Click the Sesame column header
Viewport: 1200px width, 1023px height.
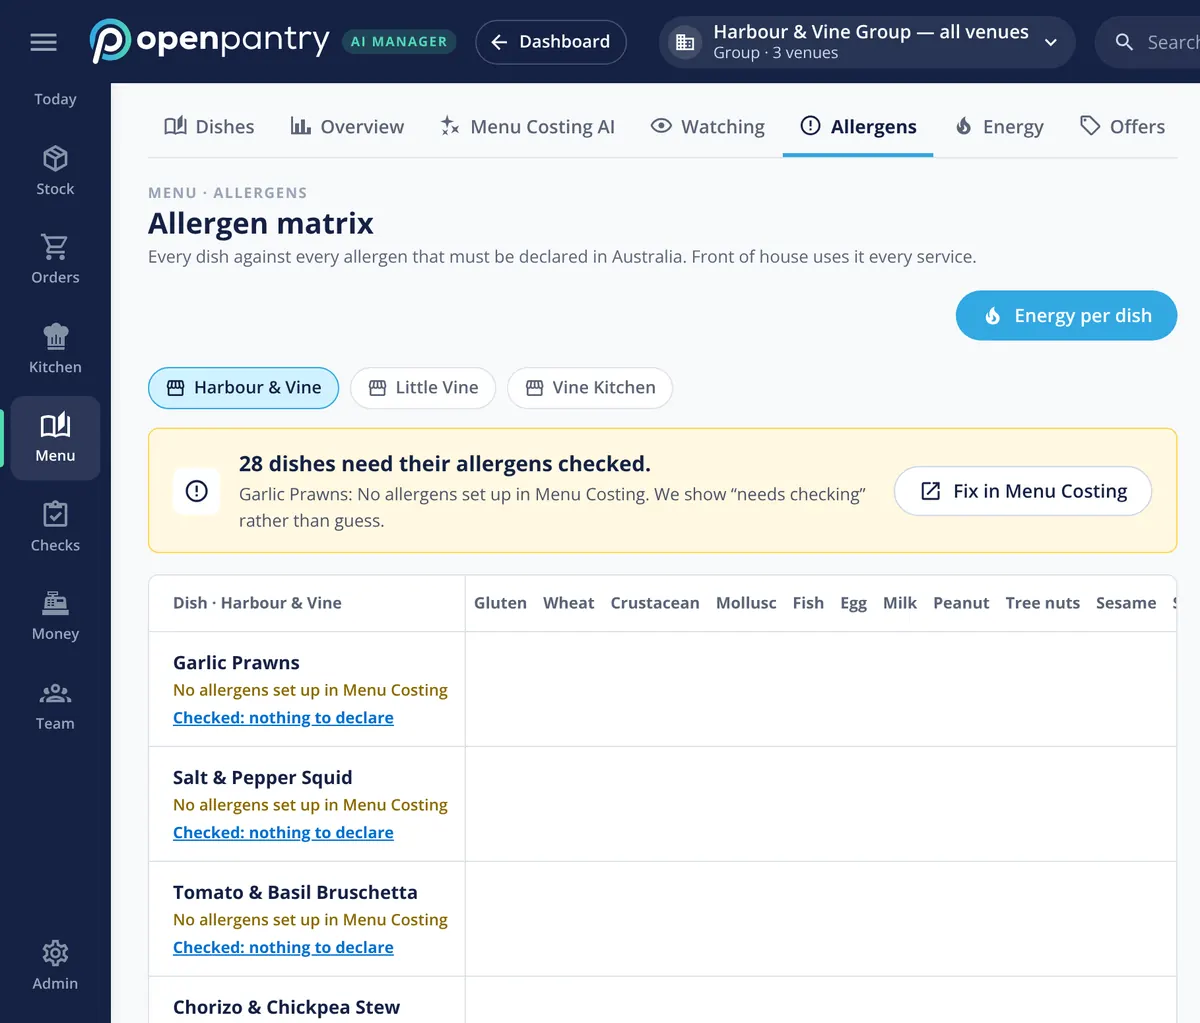pos(1126,603)
